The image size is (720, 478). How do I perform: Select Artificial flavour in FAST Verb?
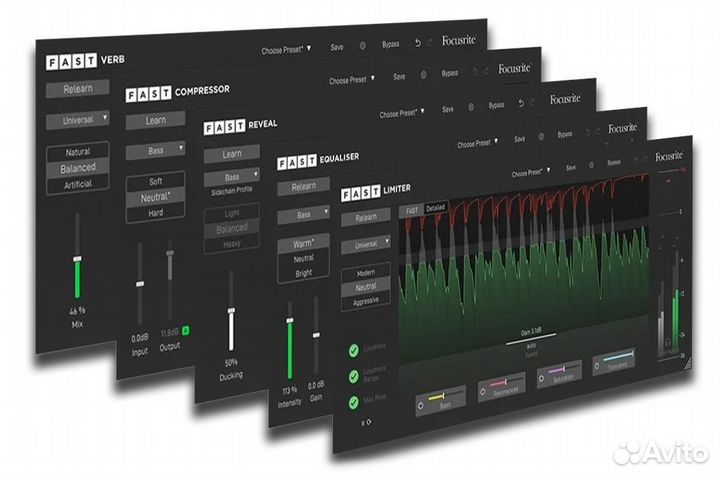[x=78, y=184]
